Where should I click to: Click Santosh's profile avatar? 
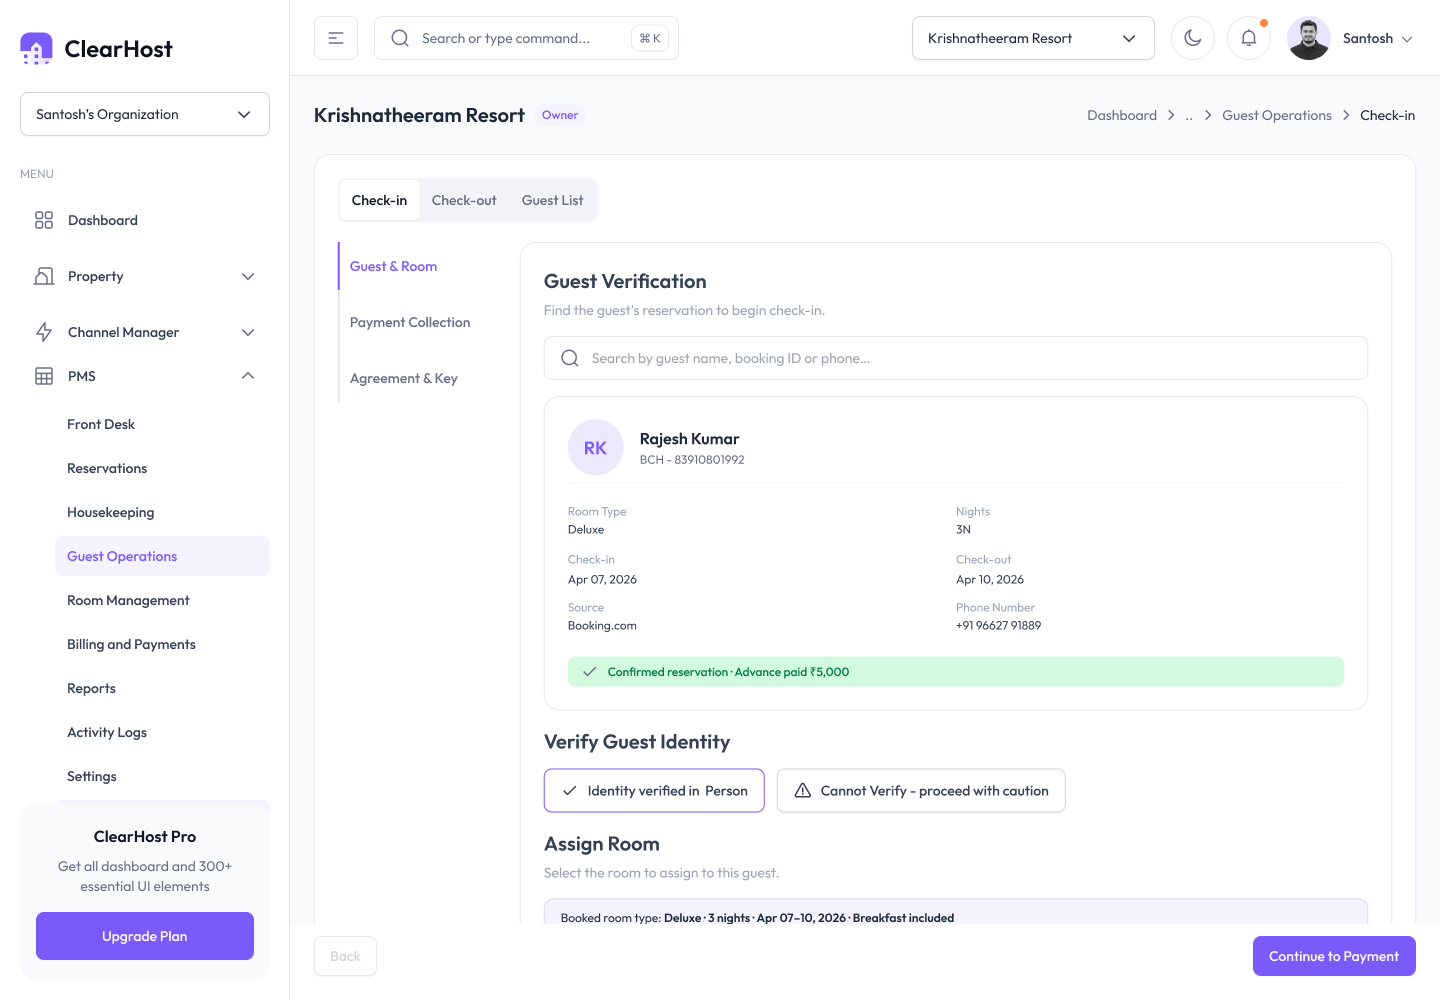coord(1309,38)
